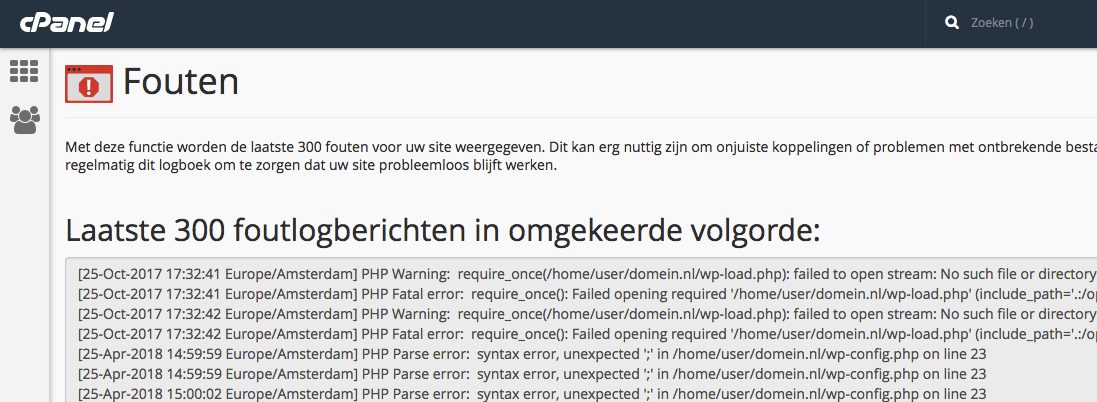The width and height of the screenshot is (1097, 402).
Task: Click the red Fouten error window icon
Action: [x=89, y=84]
